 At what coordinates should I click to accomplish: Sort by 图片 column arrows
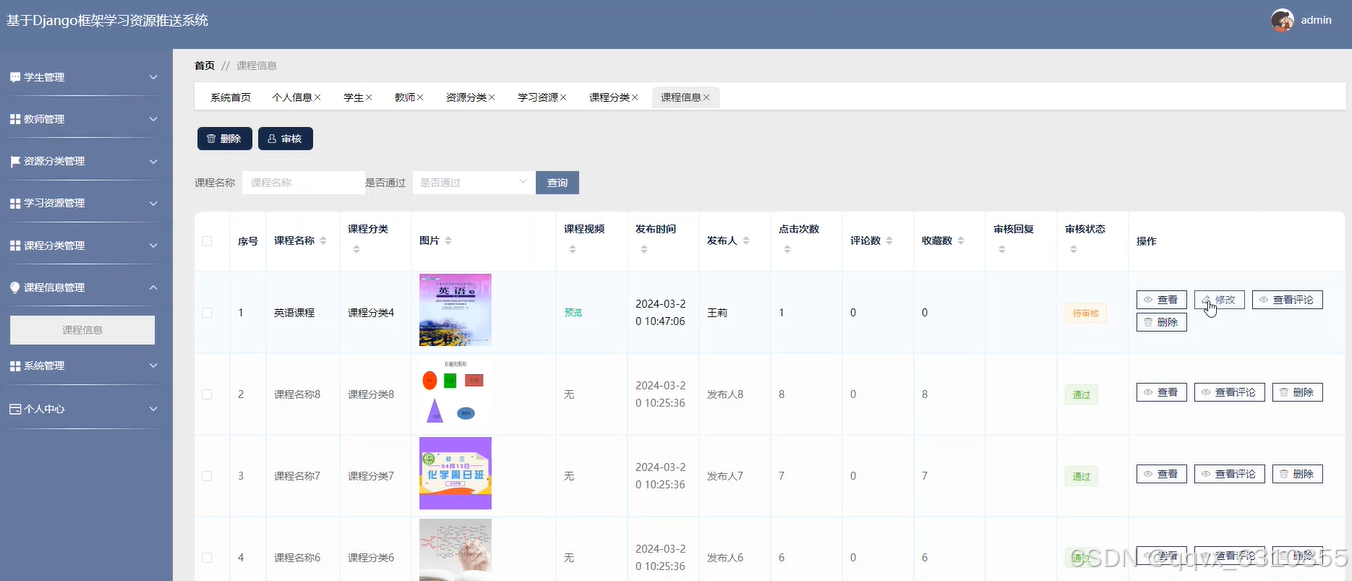click(448, 241)
